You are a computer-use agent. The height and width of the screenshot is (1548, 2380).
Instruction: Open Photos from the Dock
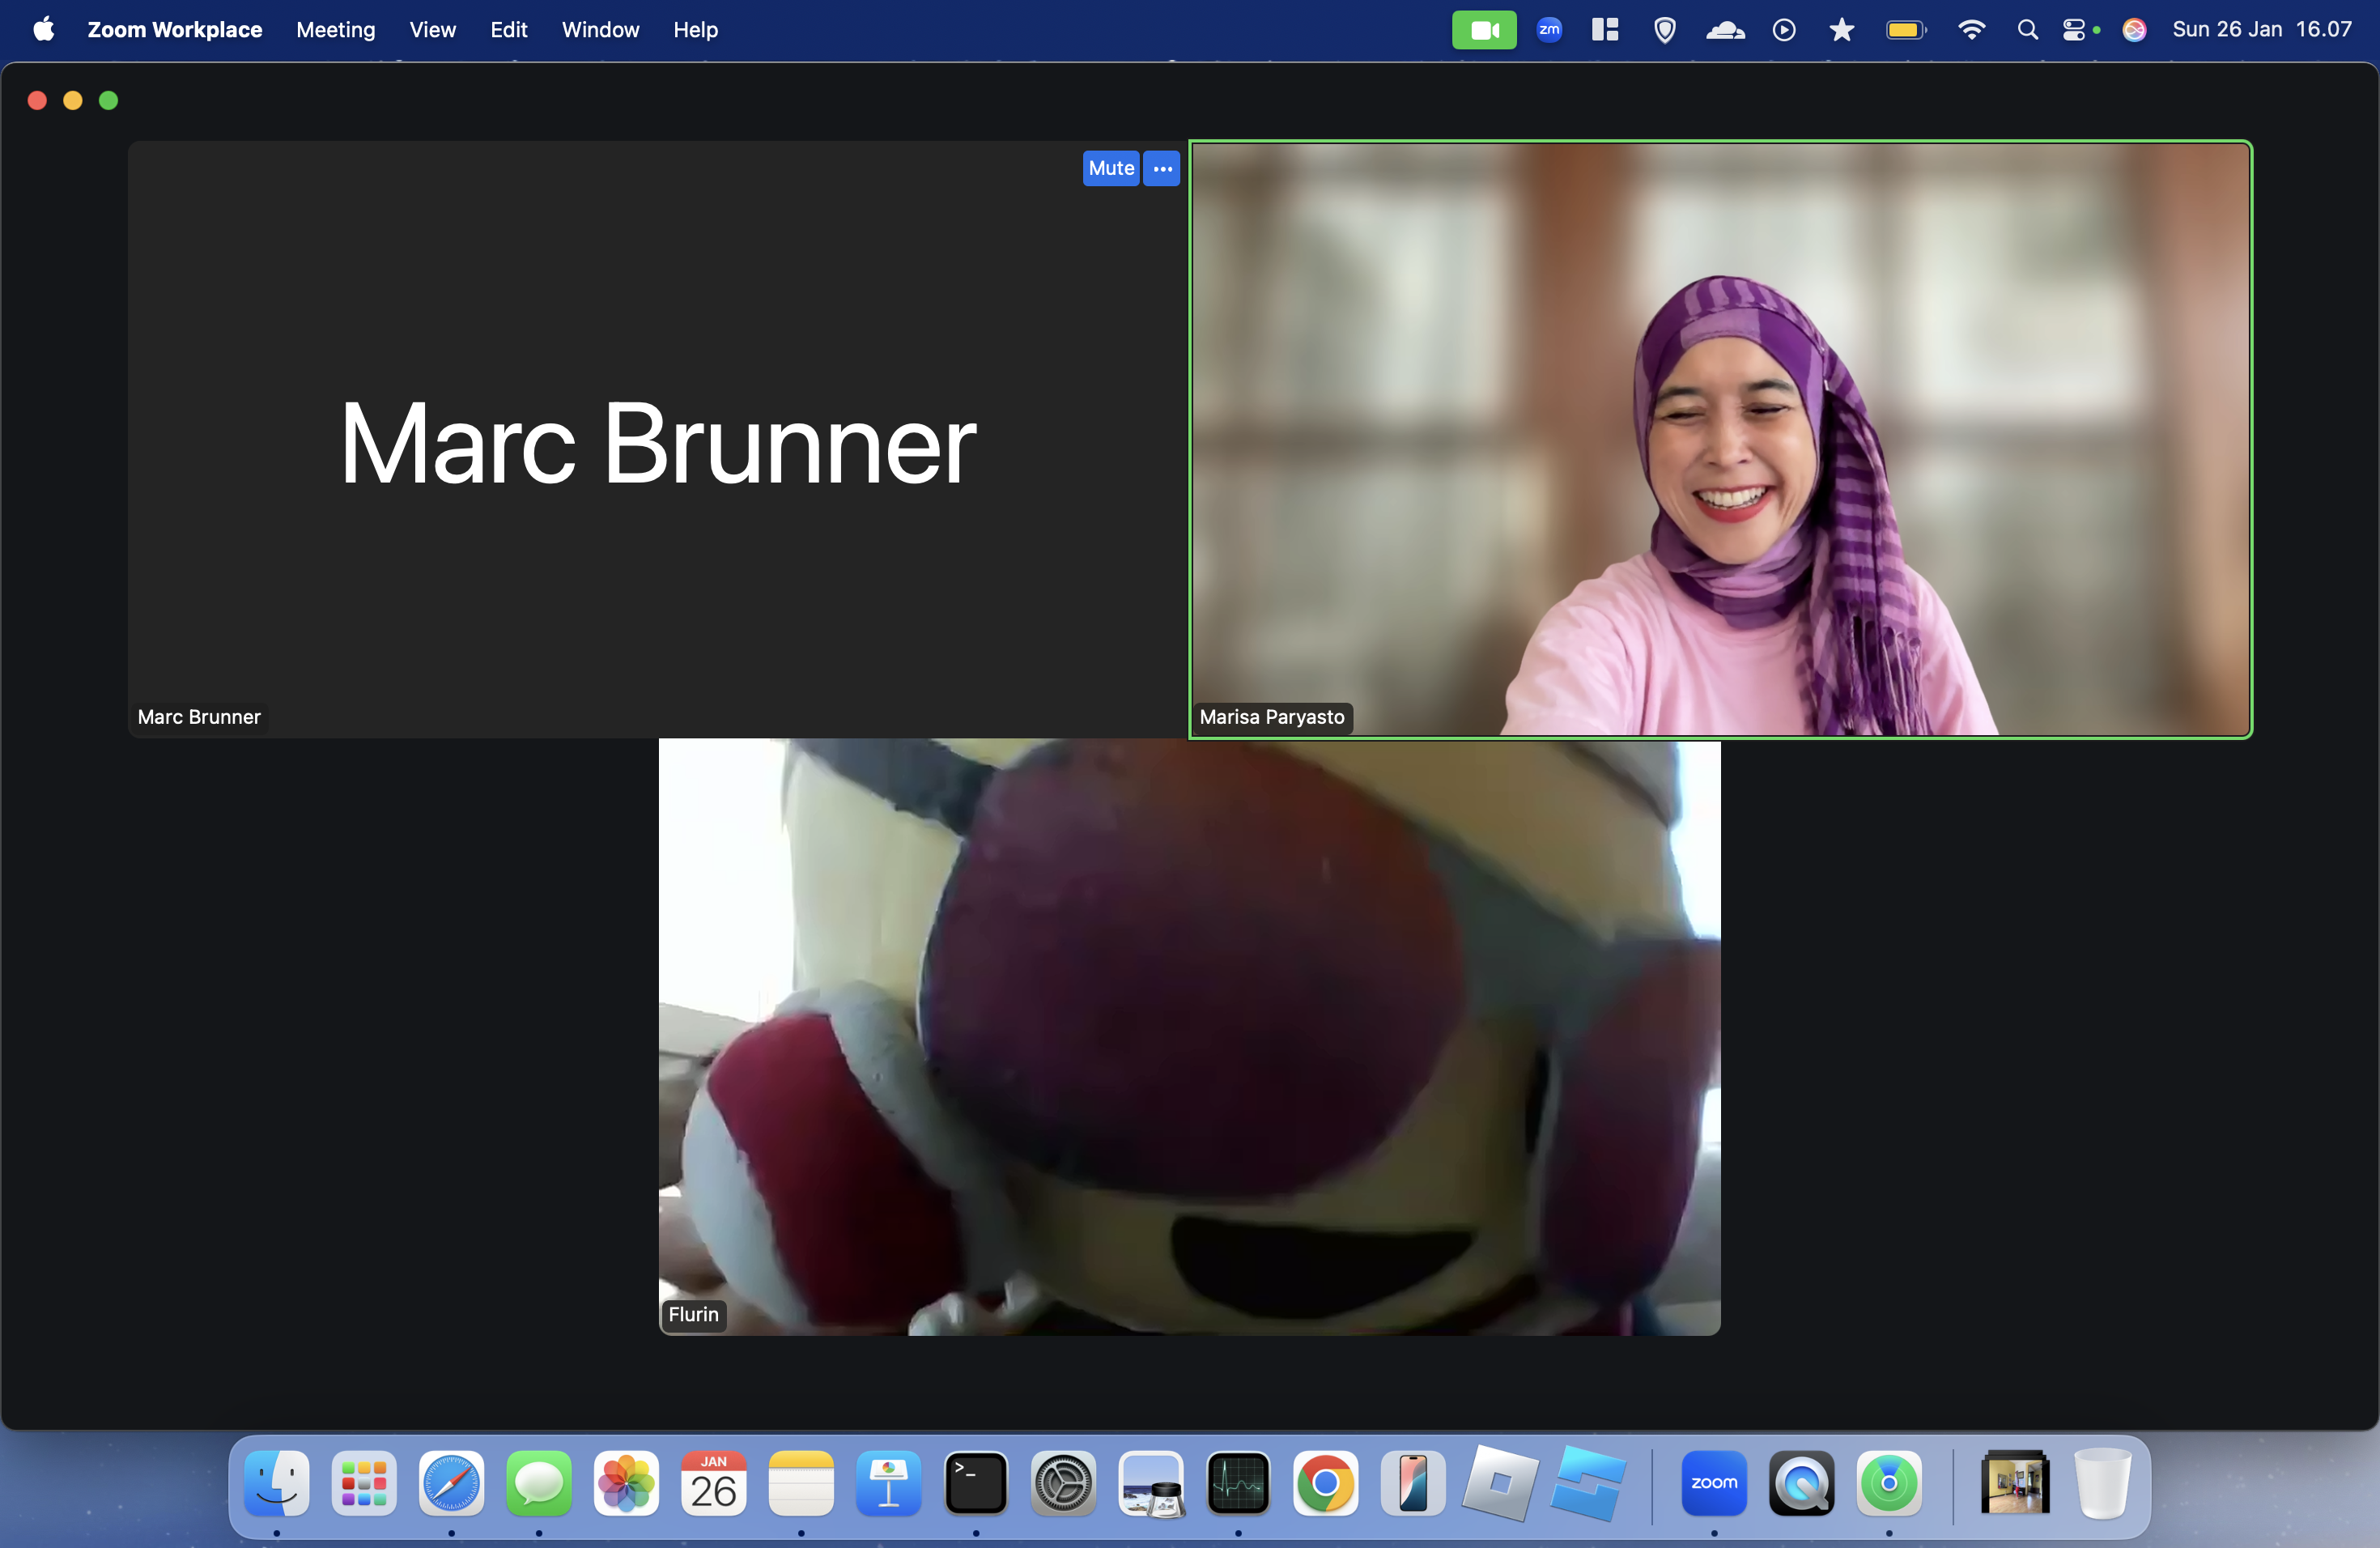[x=626, y=1483]
